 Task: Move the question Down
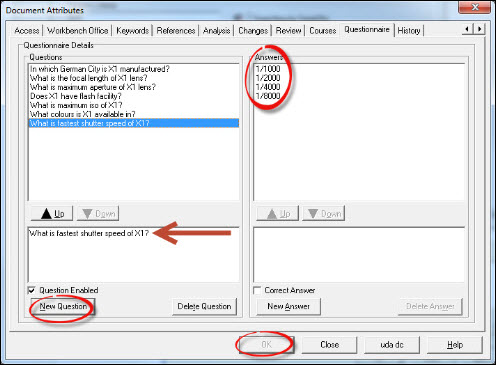coord(98,213)
